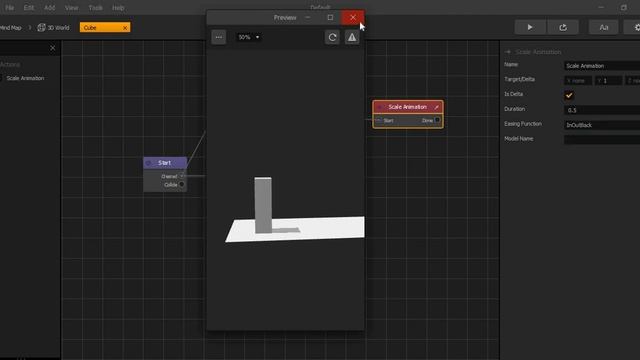Click the restart icon in Preview window
Image resolution: width=640 pixels, height=360 pixels.
(x=332, y=37)
